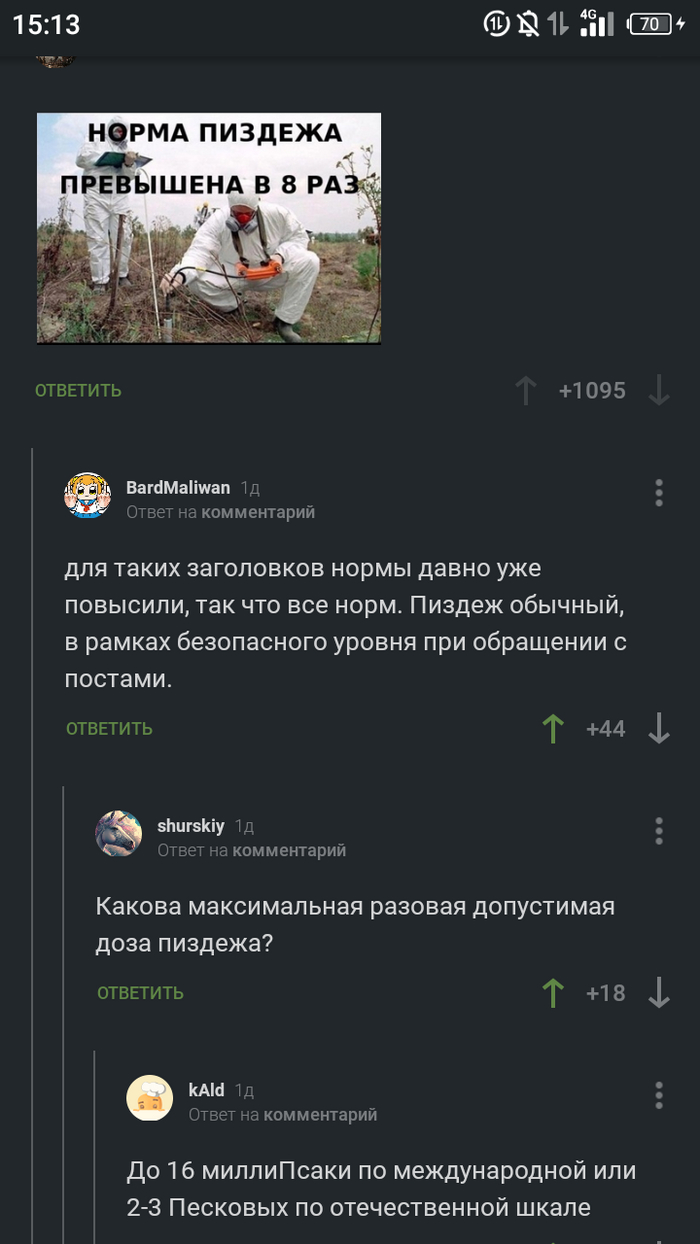Tap ОТВЕТИТЬ under the meme image comment
The image size is (700, 1244).
click(x=78, y=391)
